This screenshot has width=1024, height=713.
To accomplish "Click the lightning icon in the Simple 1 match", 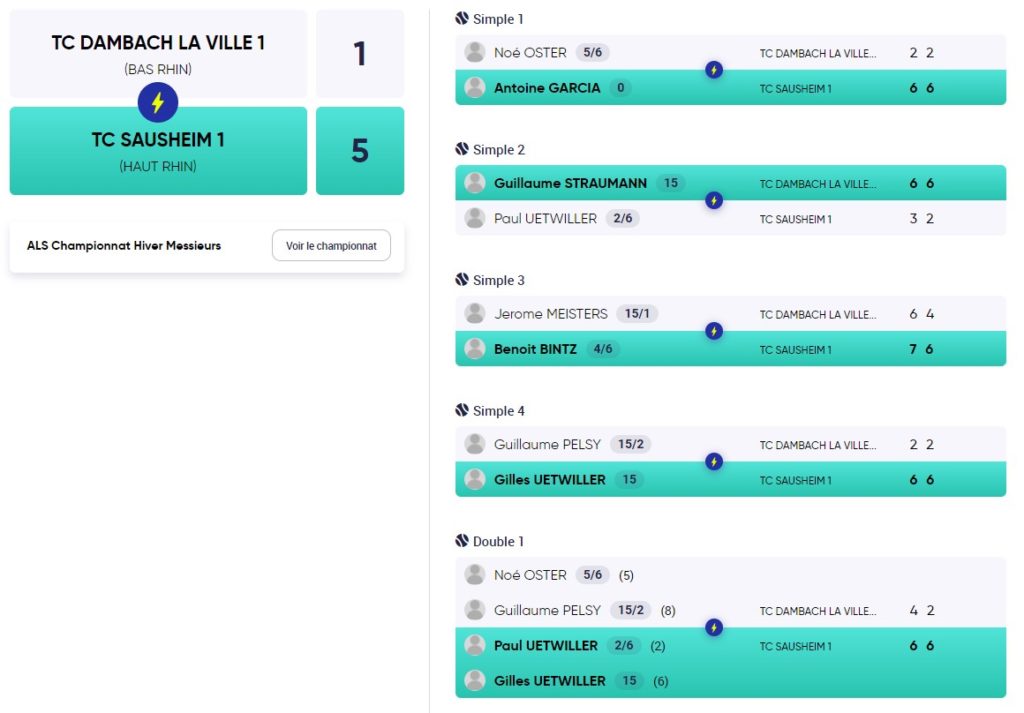I will tap(714, 70).
